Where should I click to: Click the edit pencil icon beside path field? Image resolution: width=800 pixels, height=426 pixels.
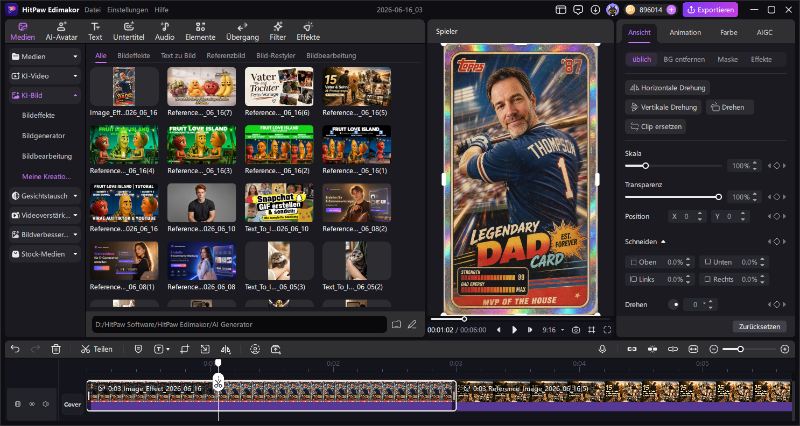(412, 324)
